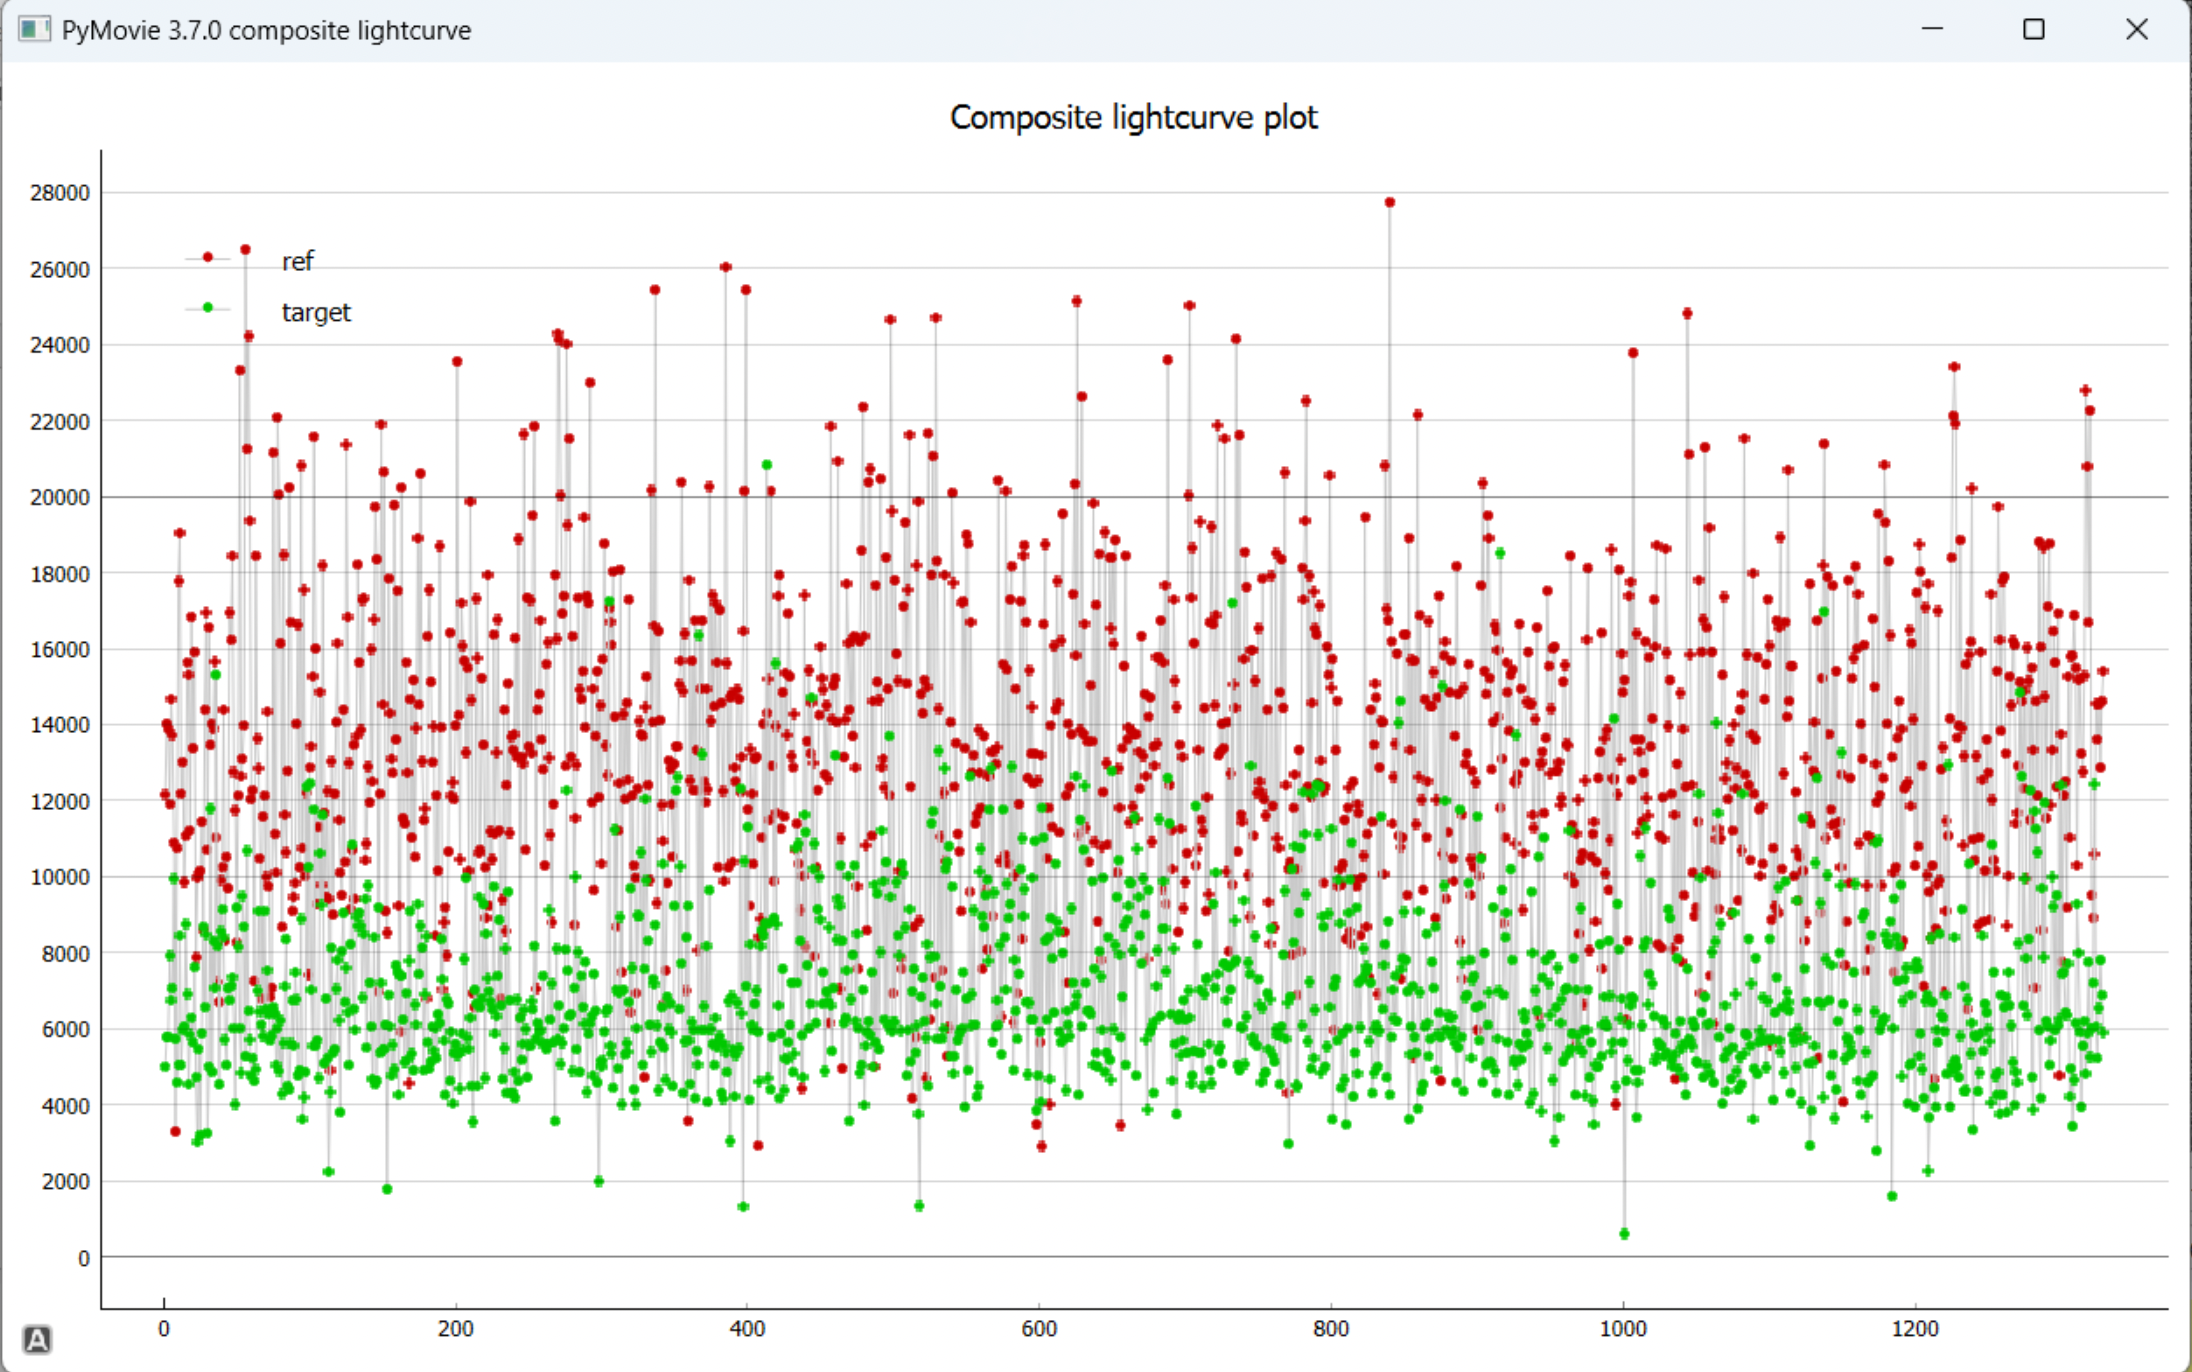
Task: Click the green 'target' legend marker
Action: coord(208,308)
